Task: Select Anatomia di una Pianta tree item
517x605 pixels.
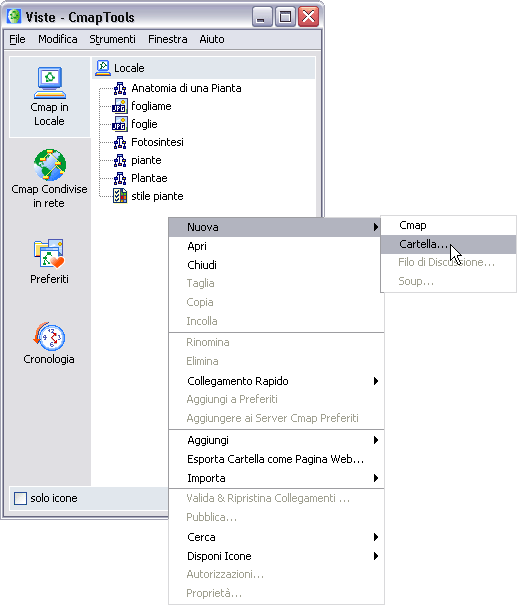Action: pyautogui.click(x=186, y=88)
